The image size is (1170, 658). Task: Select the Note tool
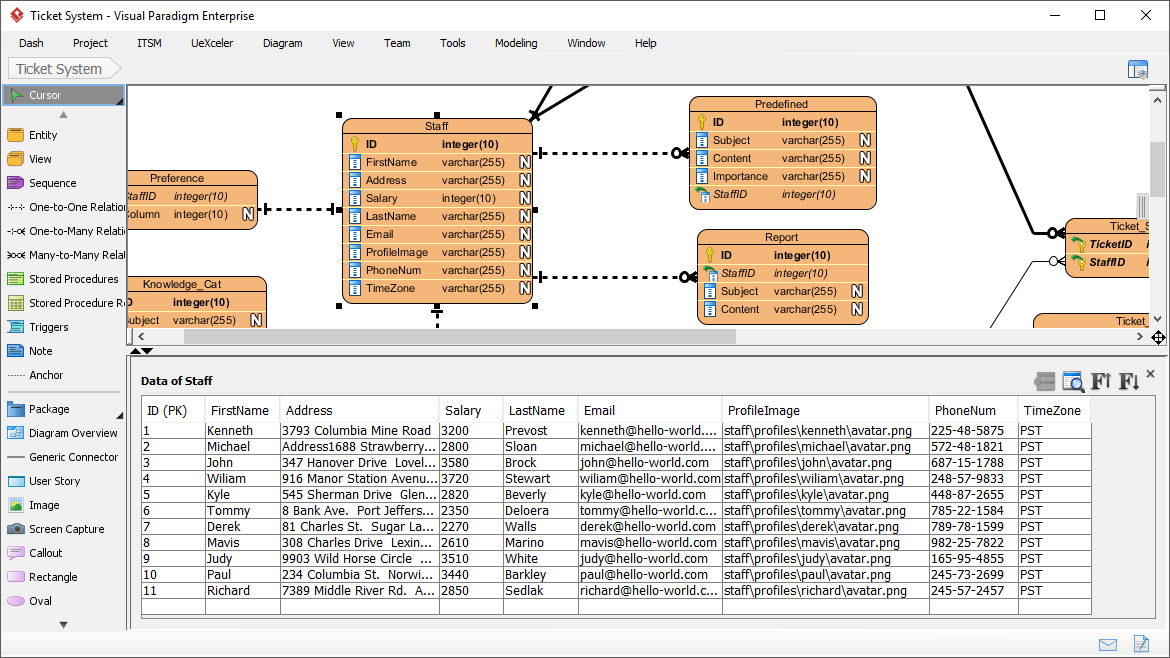pyautogui.click(x=40, y=351)
